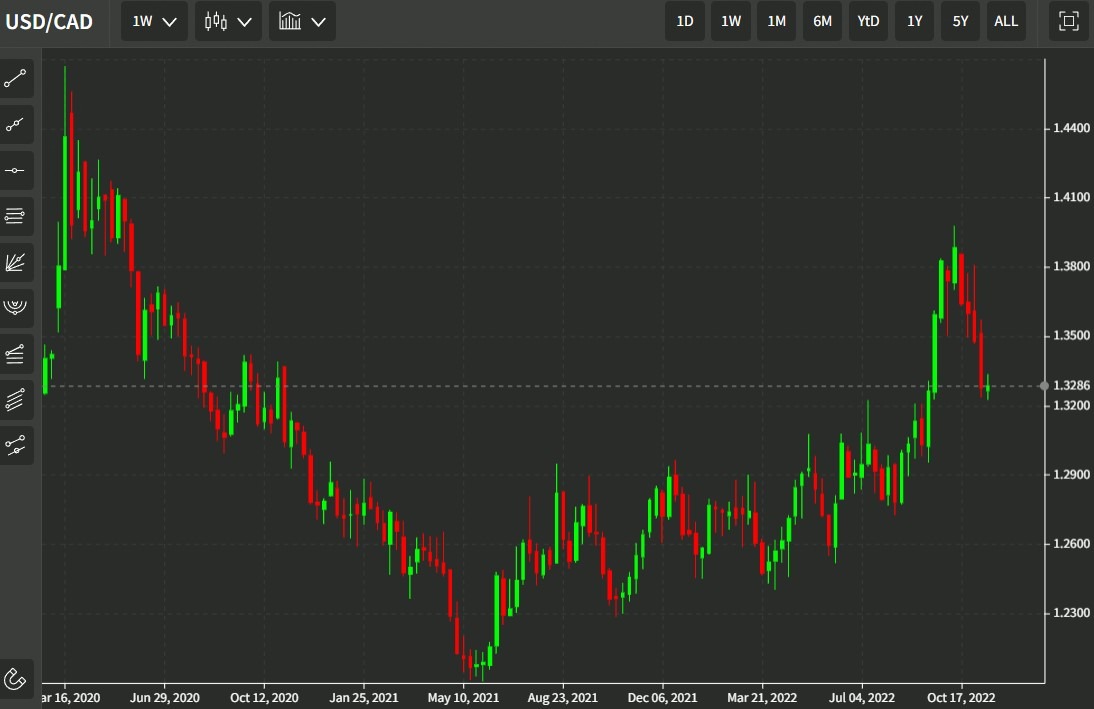Click the Jan 25, 2021 date label
This screenshot has width=1094, height=709.
(x=364, y=698)
